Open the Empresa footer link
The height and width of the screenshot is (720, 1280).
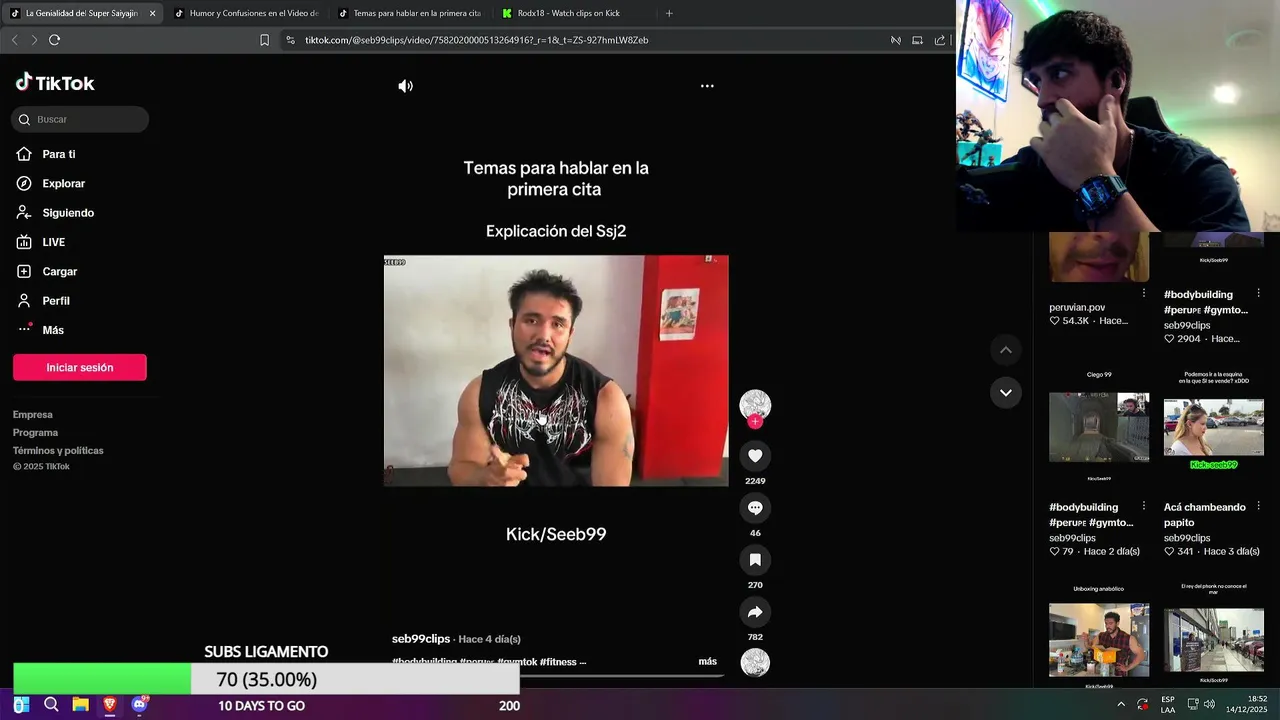(33, 414)
